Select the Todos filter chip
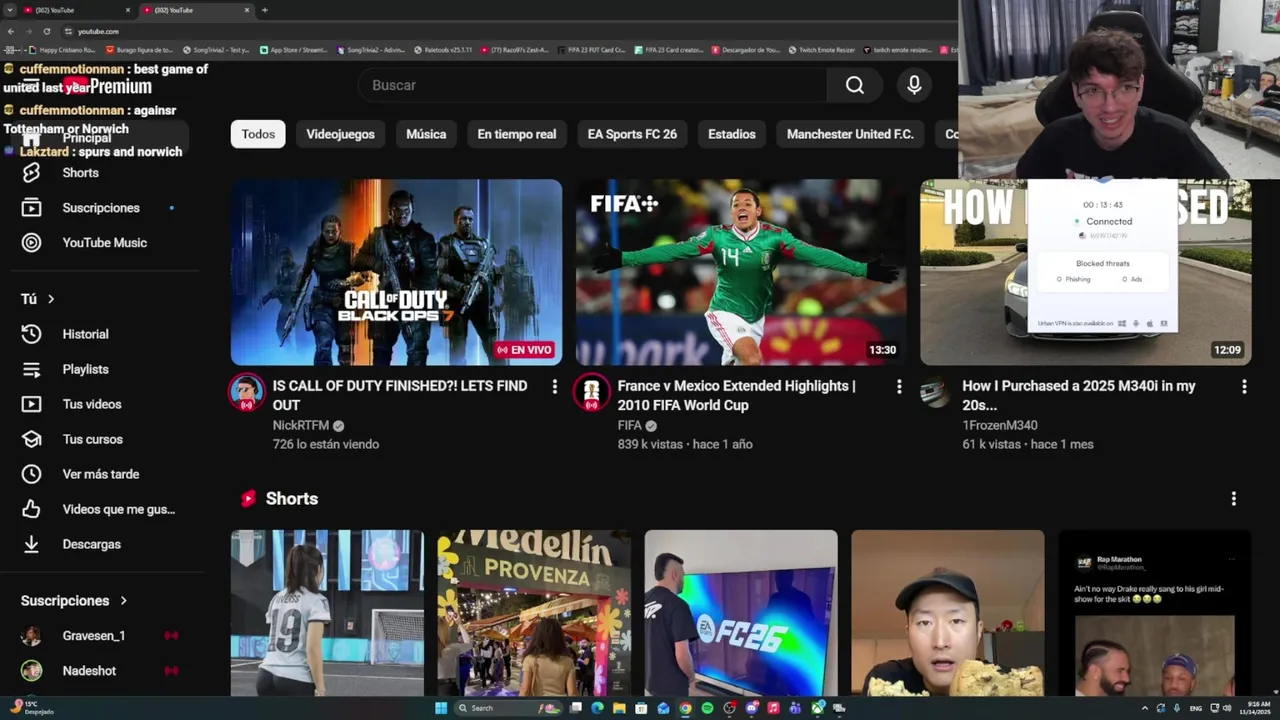This screenshot has height=720, width=1280. pos(258,134)
